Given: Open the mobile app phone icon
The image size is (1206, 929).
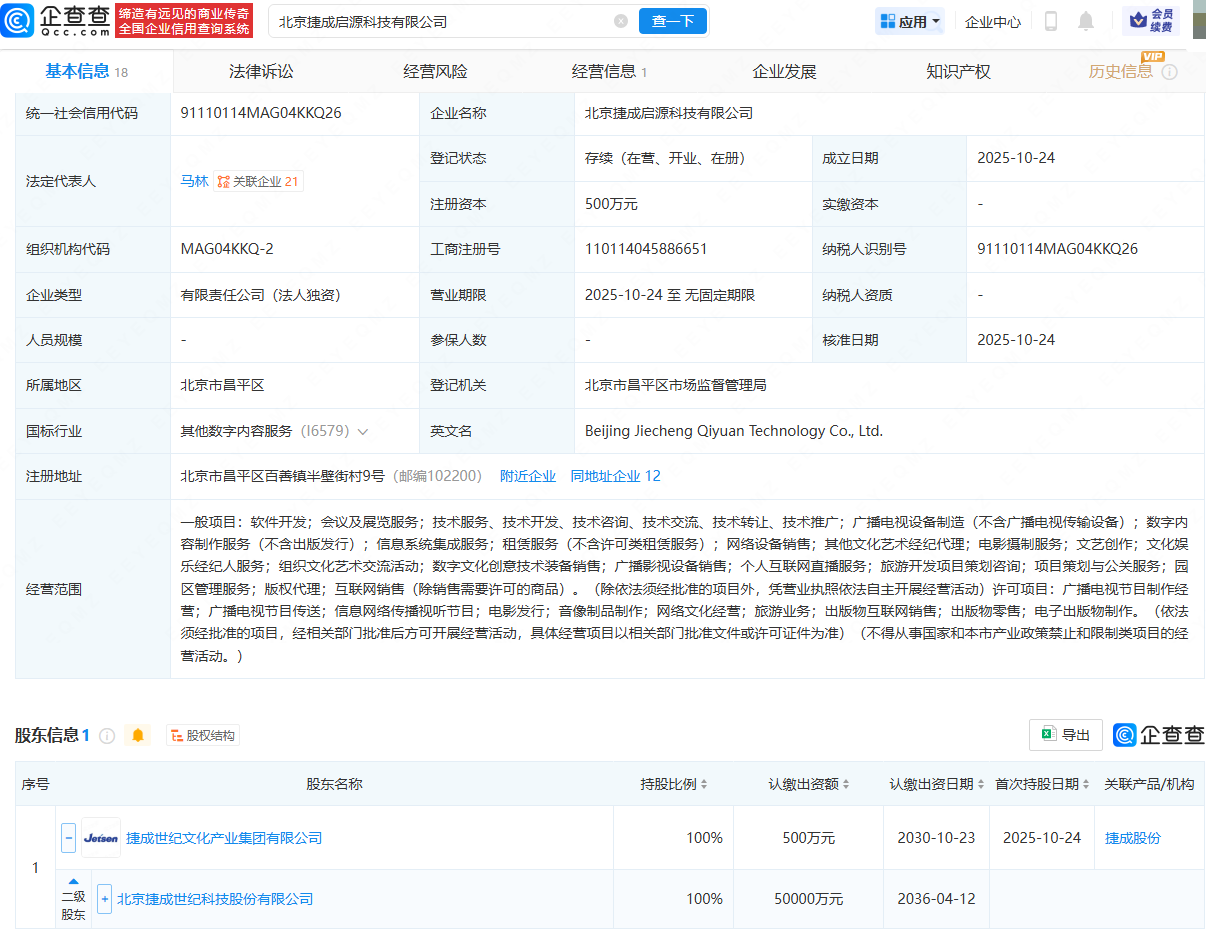Looking at the screenshot, I should 1051,21.
